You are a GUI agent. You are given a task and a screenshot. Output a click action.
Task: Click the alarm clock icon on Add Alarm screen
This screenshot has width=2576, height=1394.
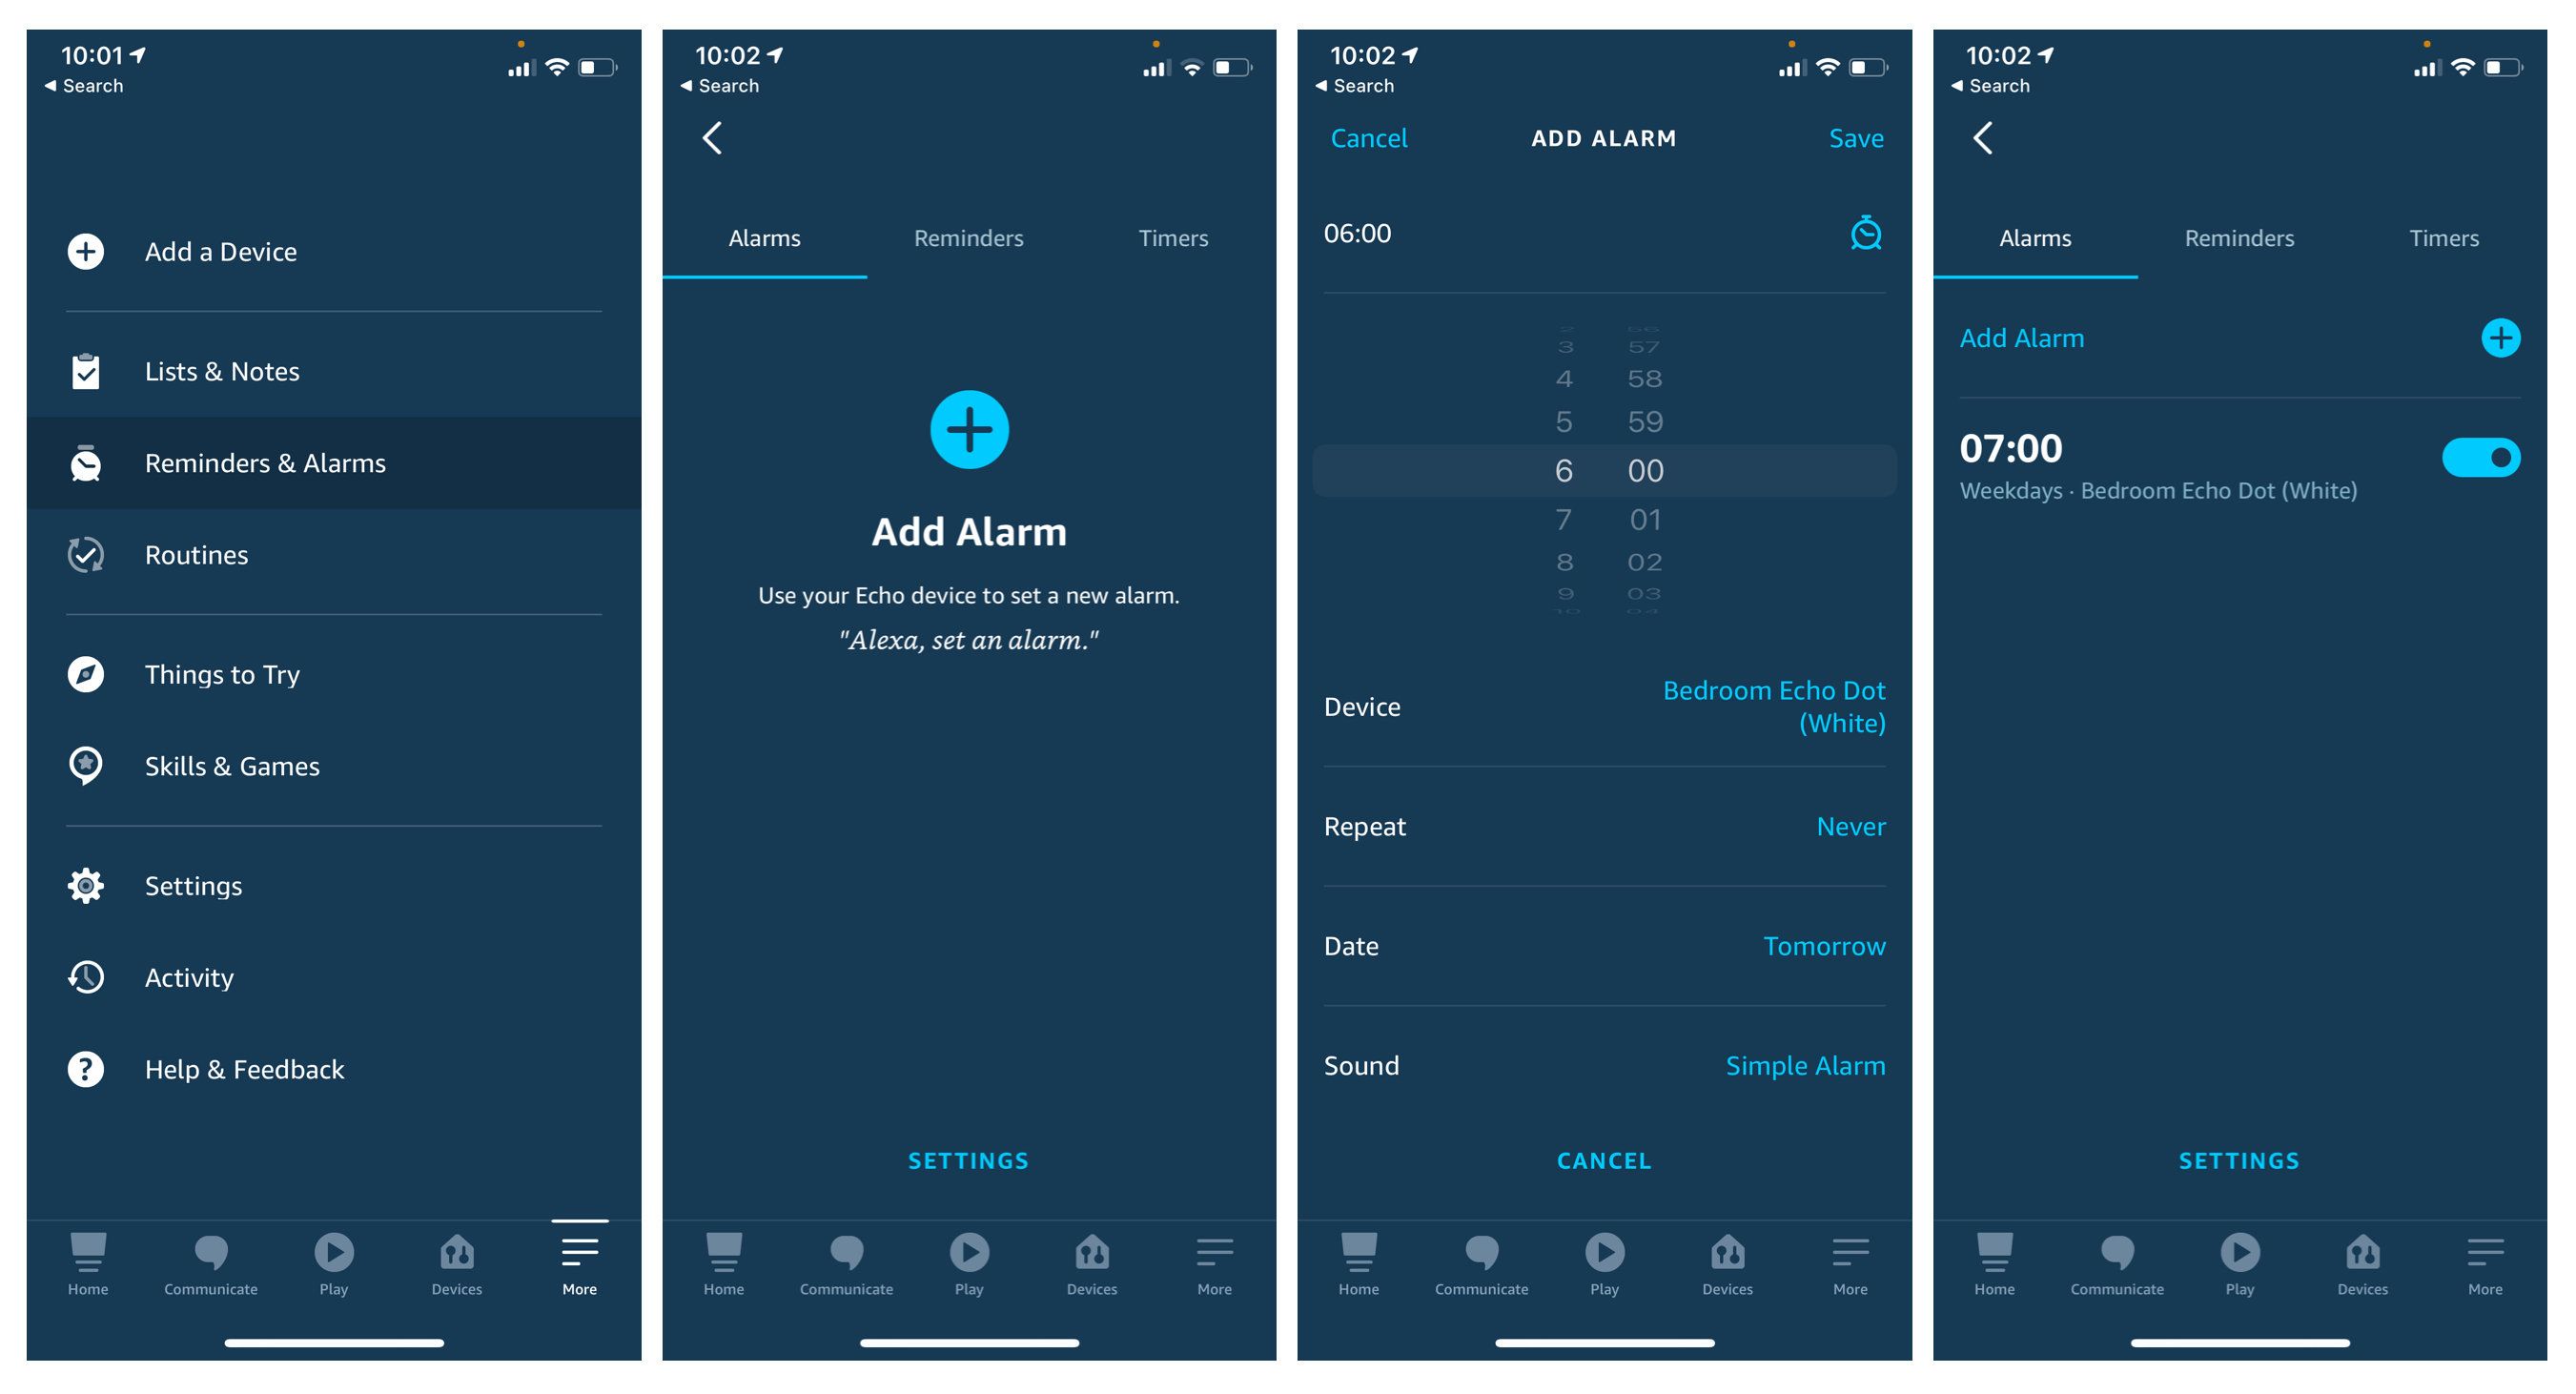(x=1864, y=230)
